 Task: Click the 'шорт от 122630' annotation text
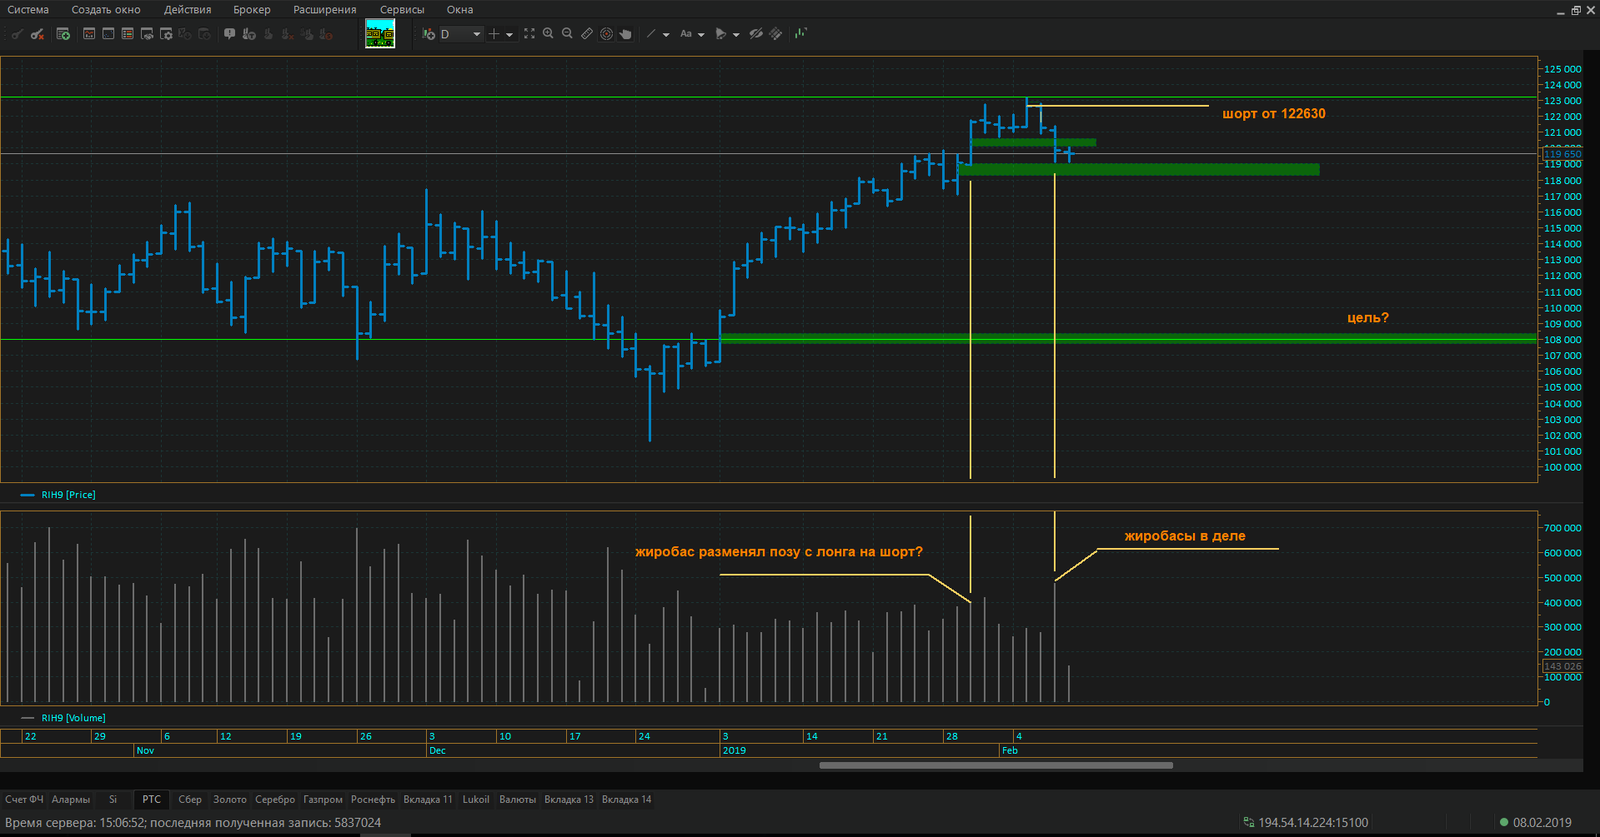(x=1274, y=114)
